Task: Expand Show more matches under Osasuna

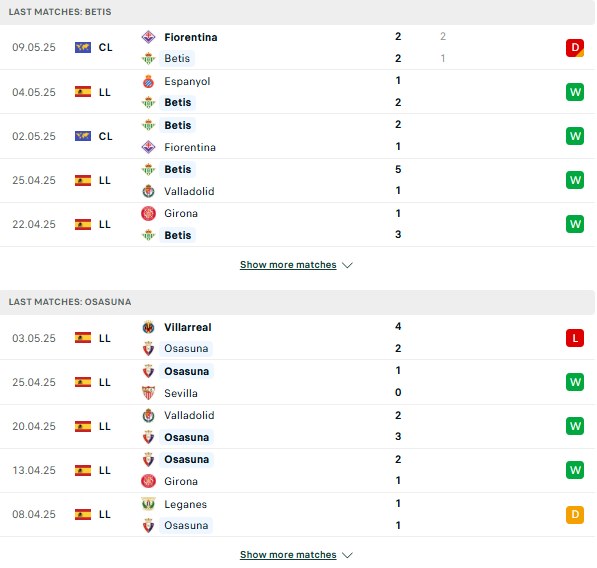Action: [x=288, y=555]
